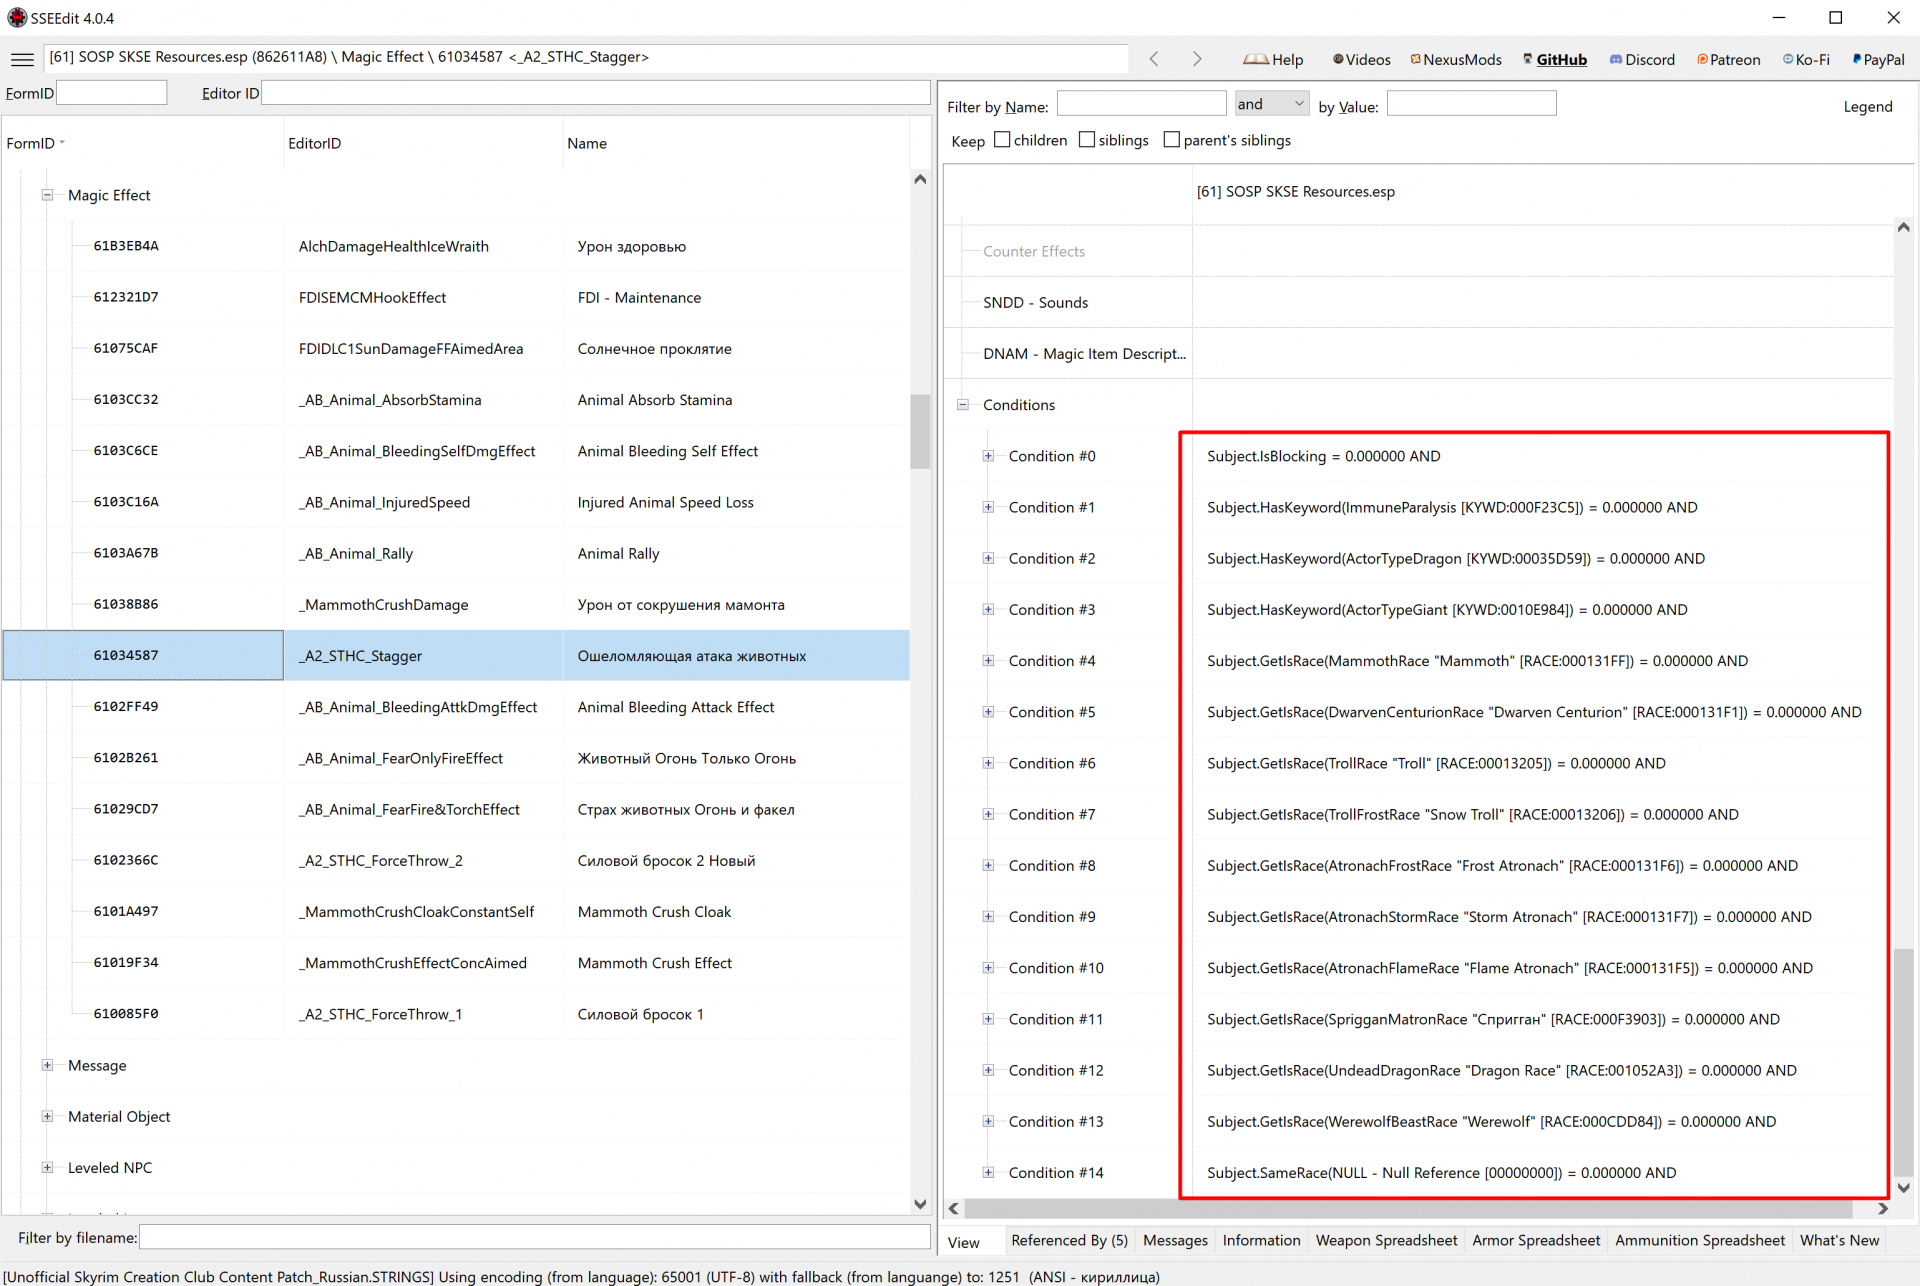
Task: Collapse the Magic Effect tree node
Action: [x=47, y=195]
